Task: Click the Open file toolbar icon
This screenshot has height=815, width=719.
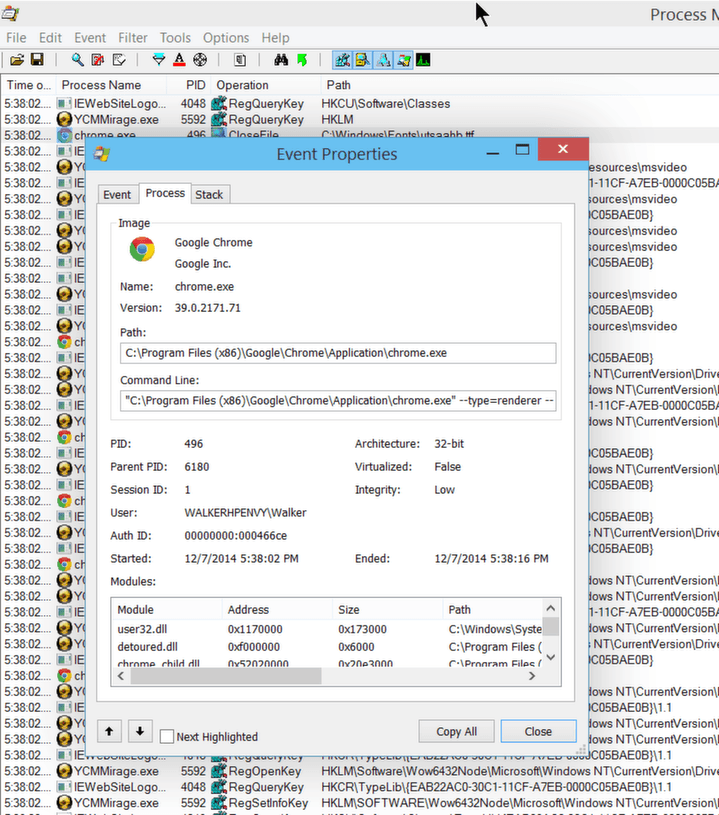Action: pos(17,61)
